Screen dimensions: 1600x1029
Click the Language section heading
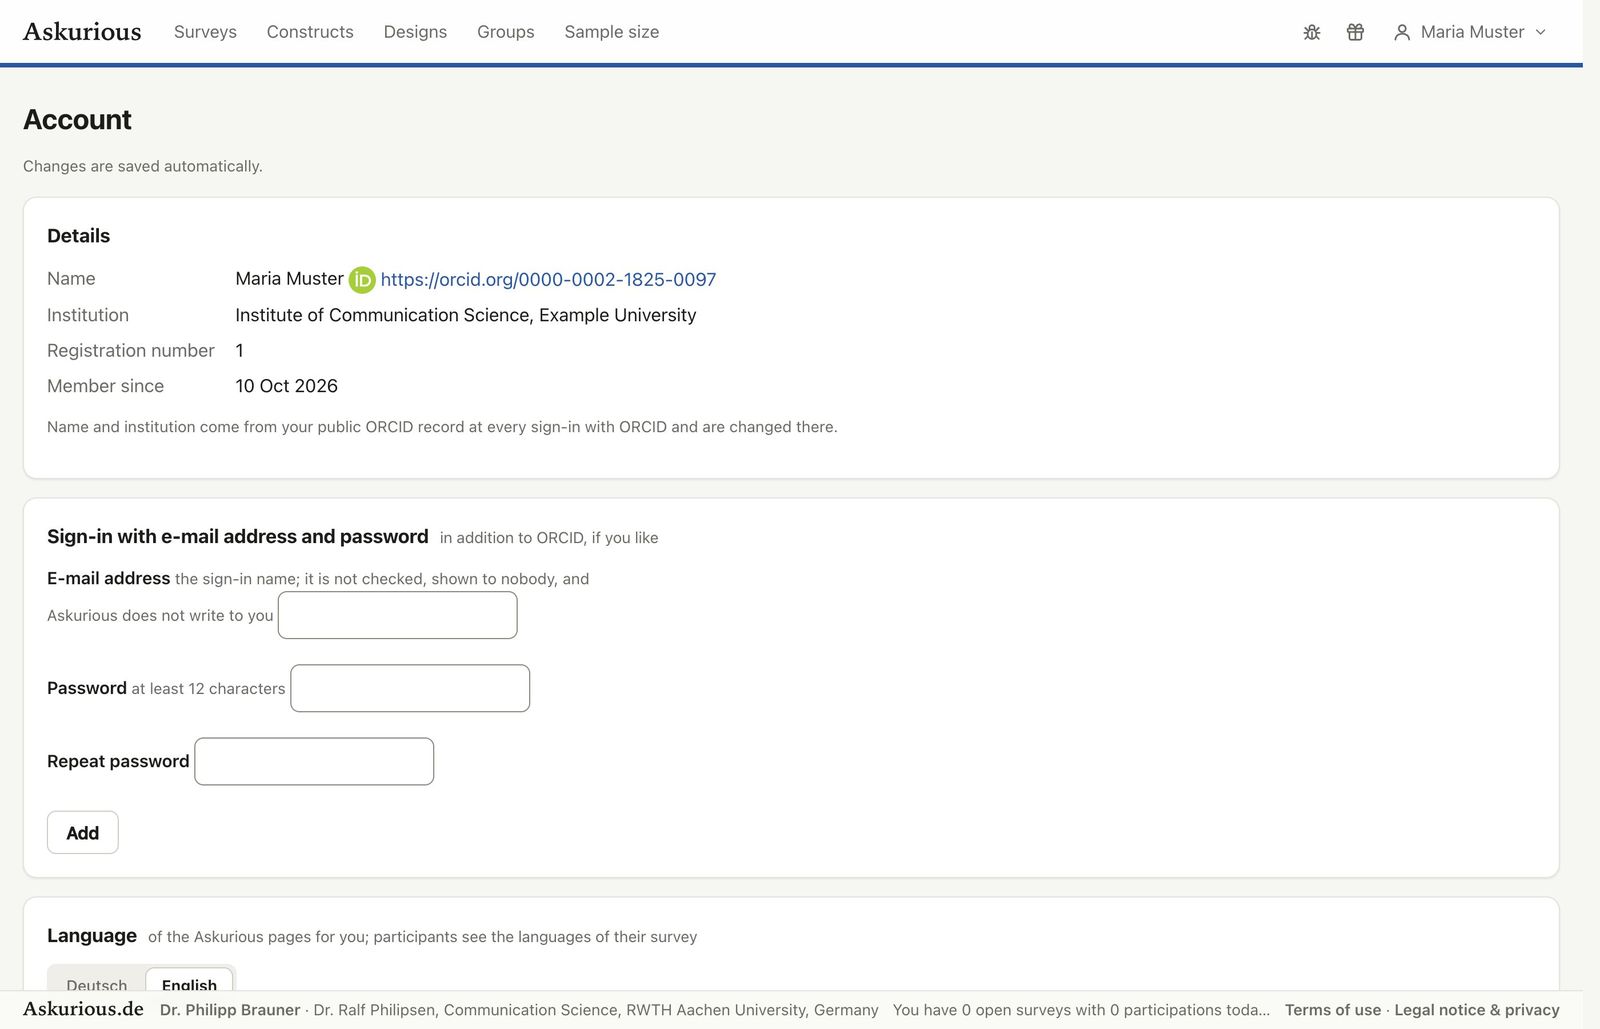point(92,936)
